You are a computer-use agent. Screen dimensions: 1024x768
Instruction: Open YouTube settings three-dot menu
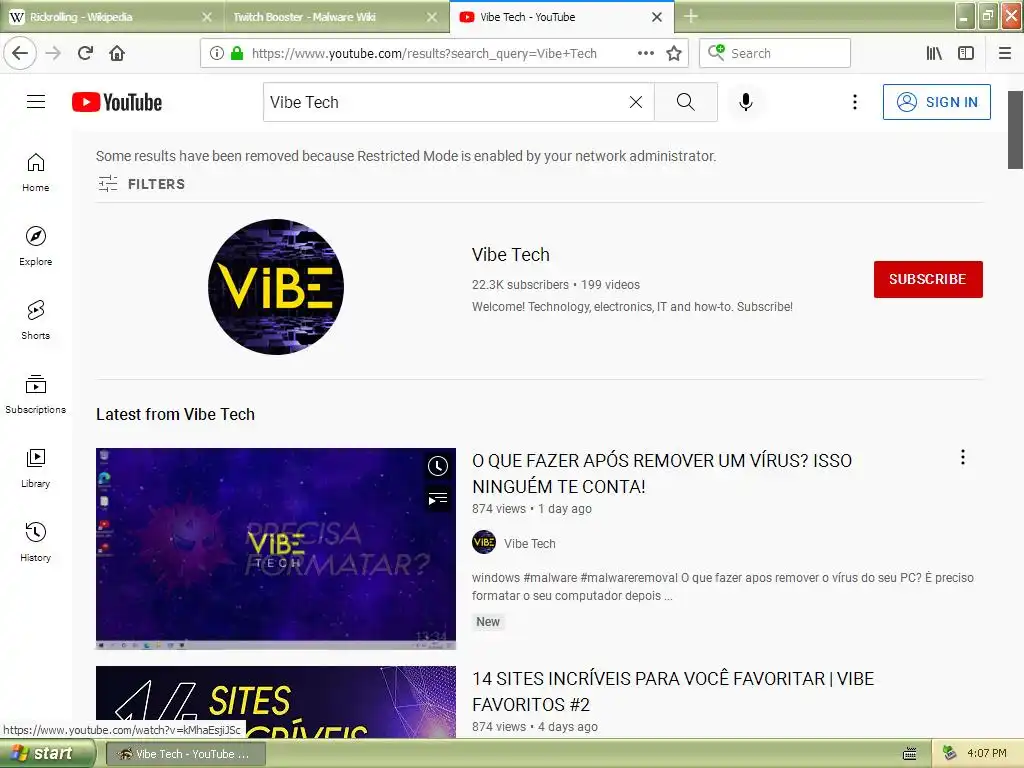pos(855,102)
